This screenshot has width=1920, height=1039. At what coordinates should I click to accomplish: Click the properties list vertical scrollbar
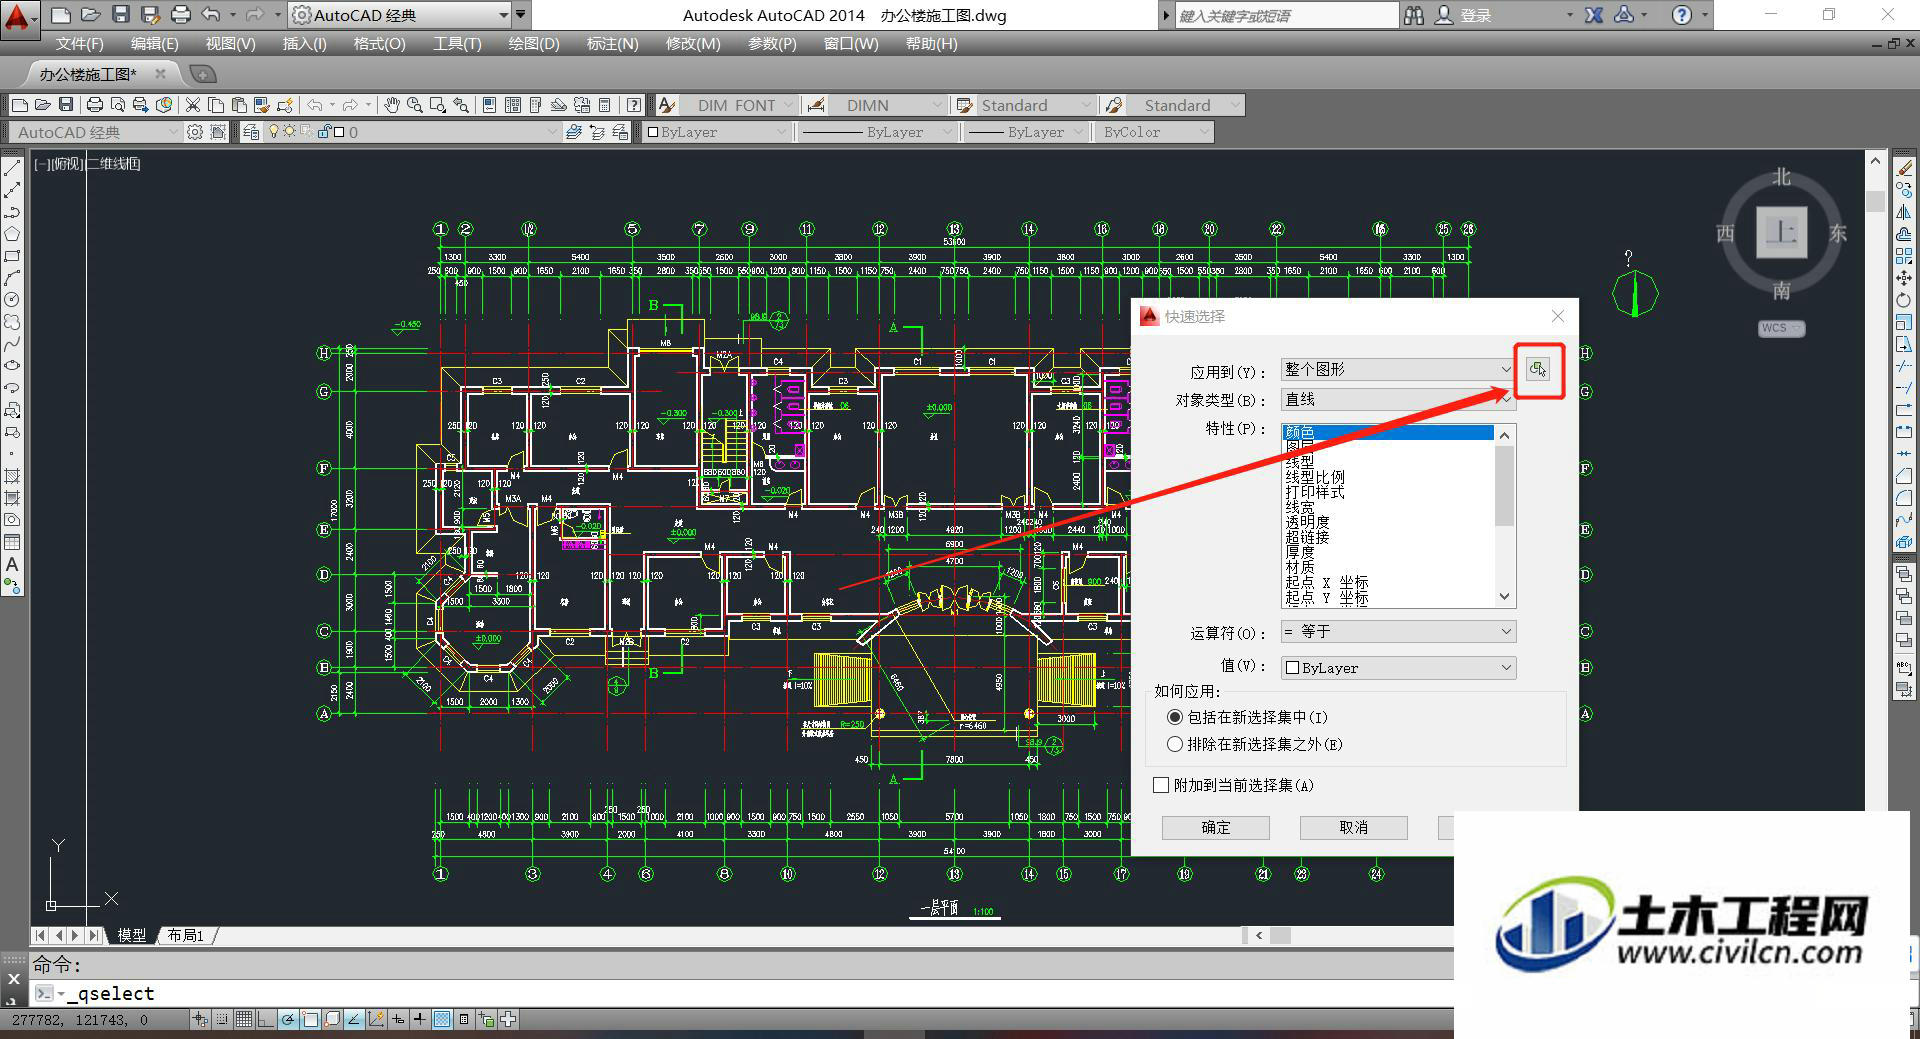point(1505,515)
